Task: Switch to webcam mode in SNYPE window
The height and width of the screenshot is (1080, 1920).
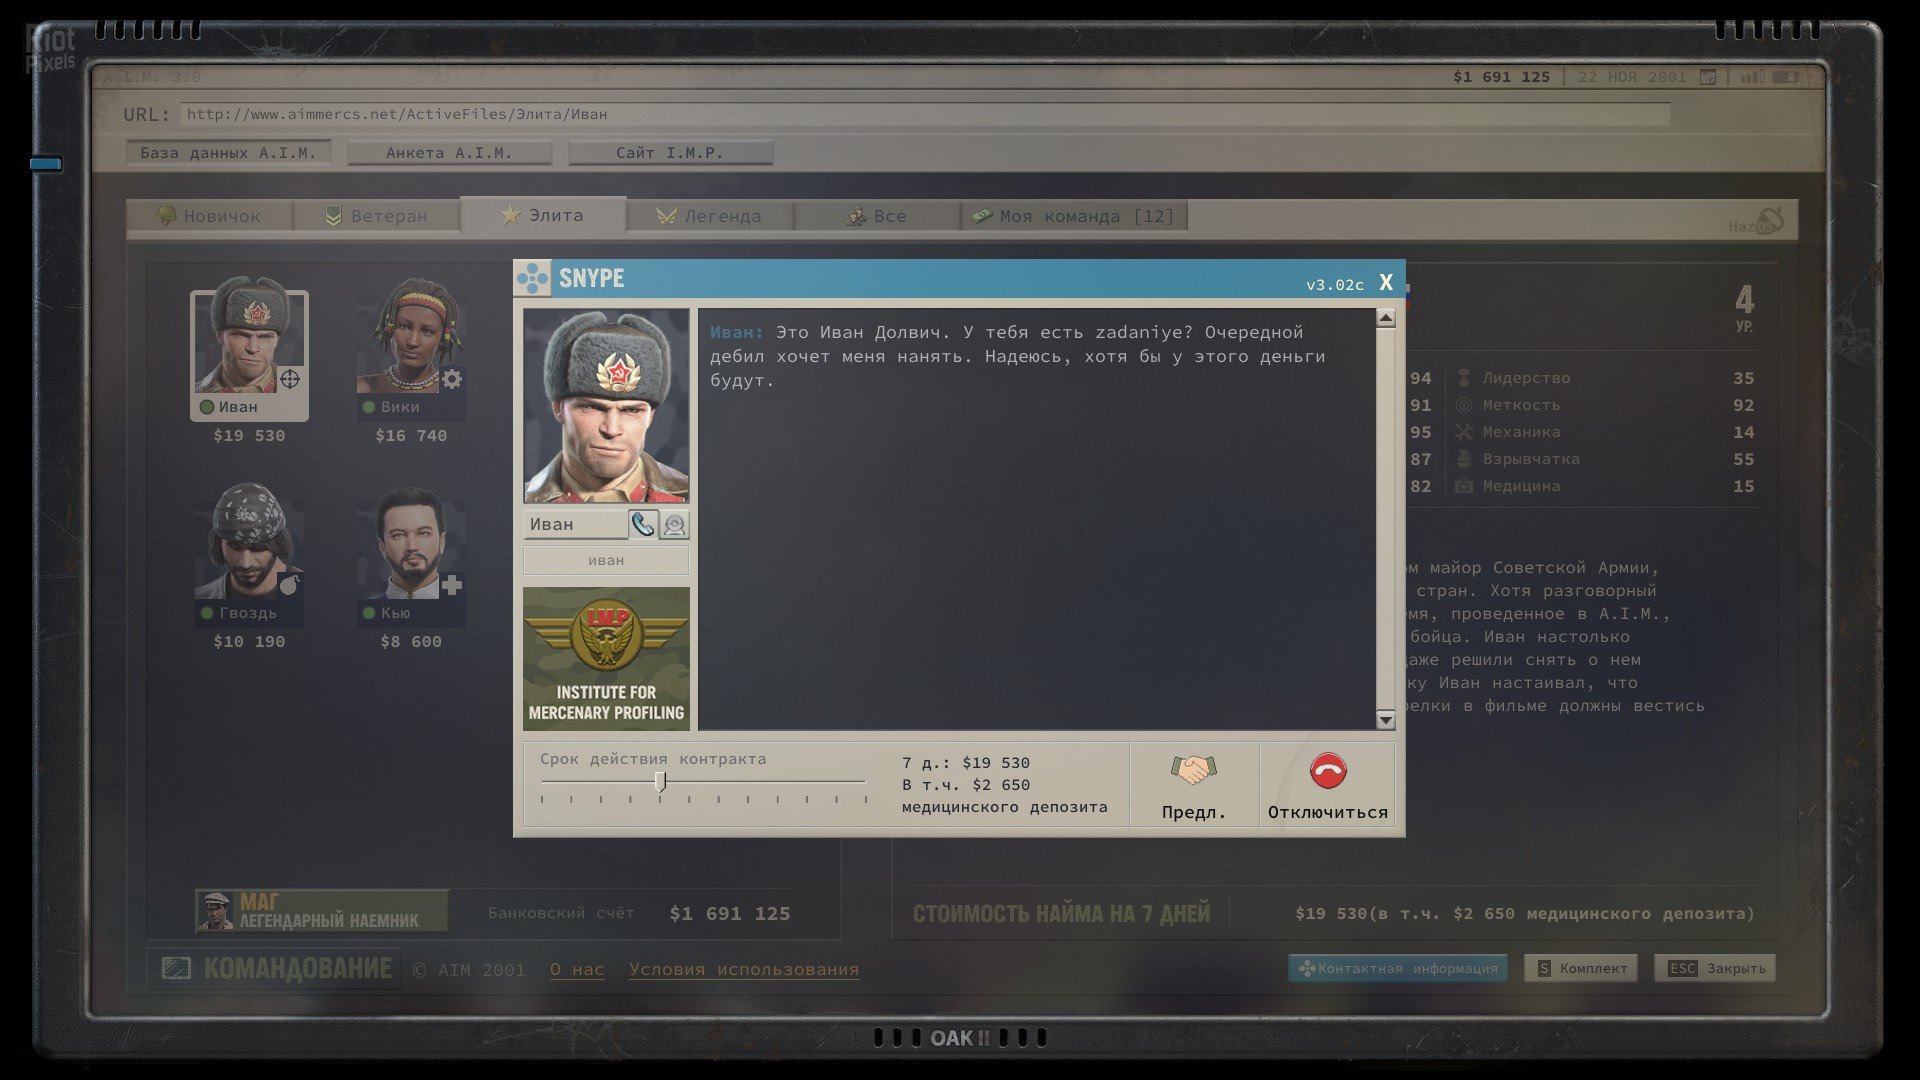Action: (x=674, y=525)
